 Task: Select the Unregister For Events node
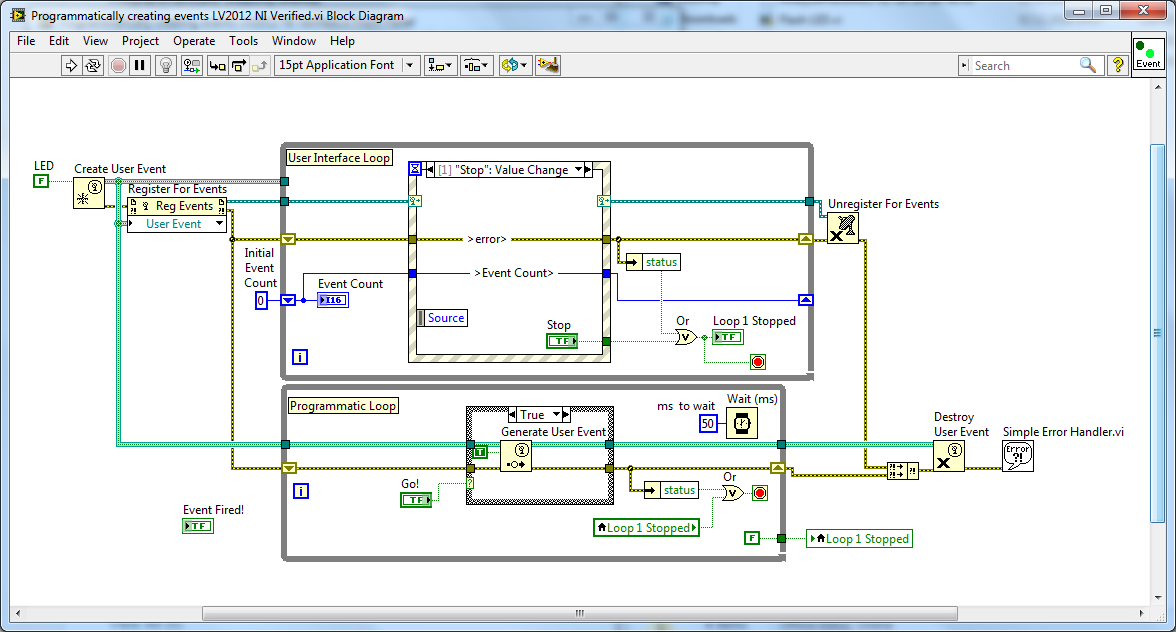[x=843, y=228]
